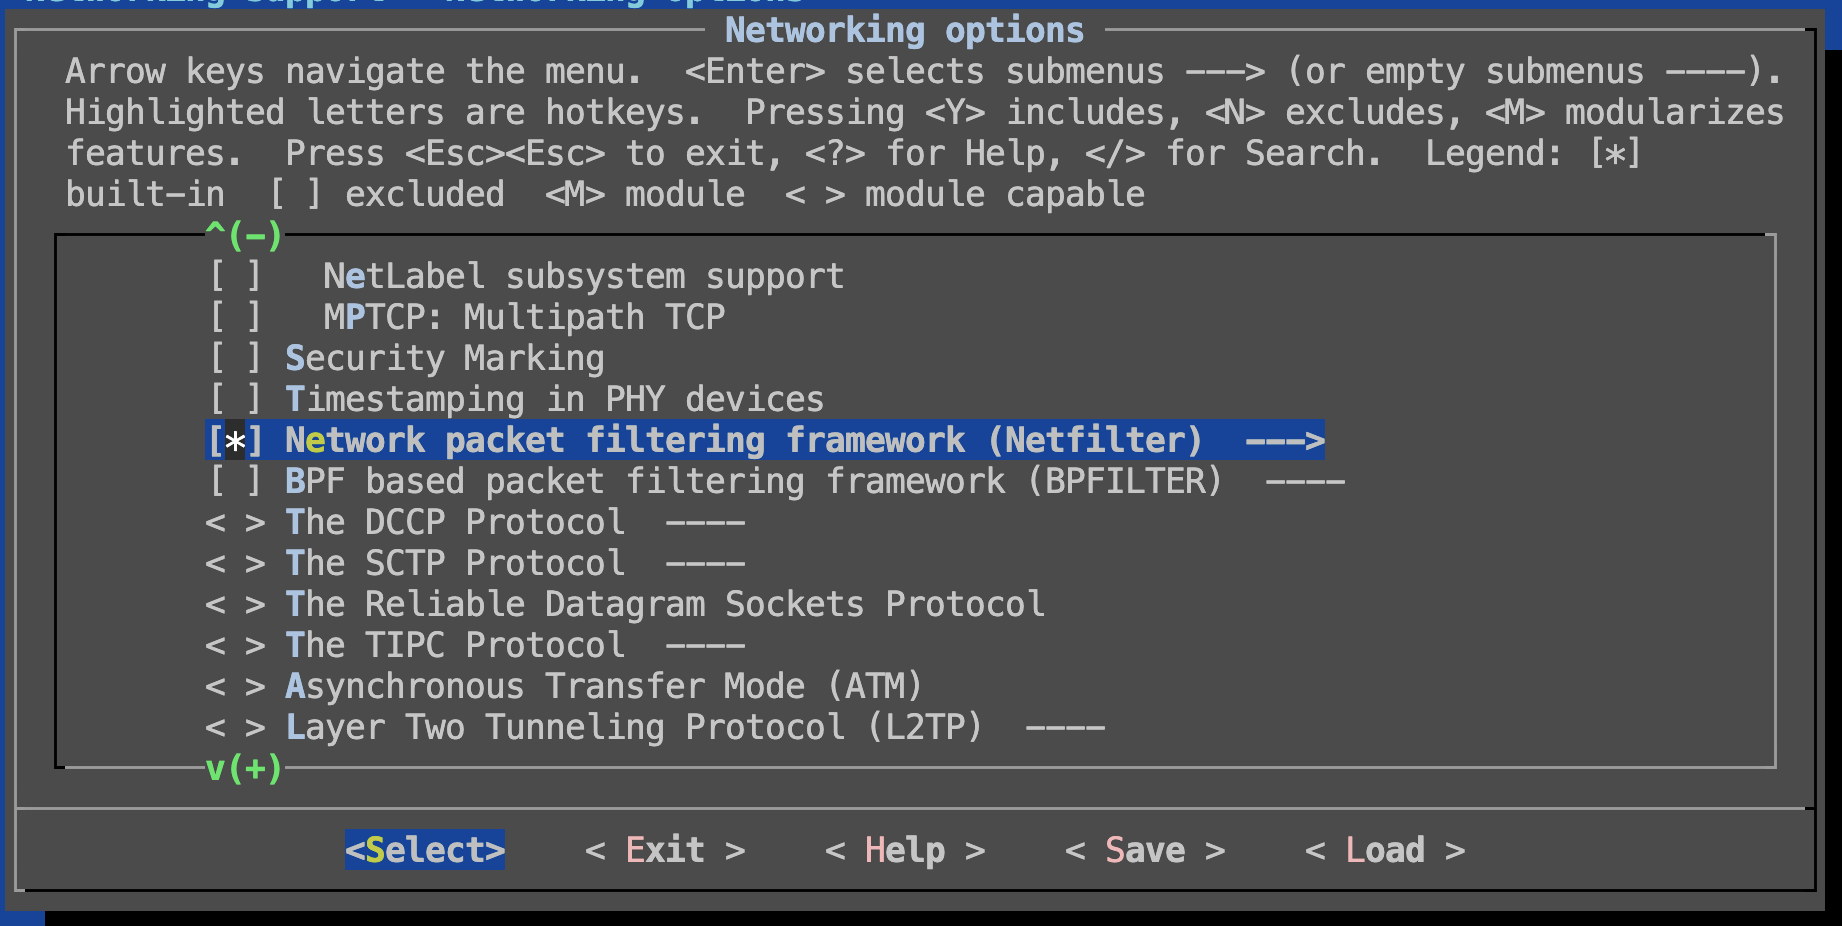Open the Help button
This screenshot has height=926, width=1842.
(x=904, y=850)
